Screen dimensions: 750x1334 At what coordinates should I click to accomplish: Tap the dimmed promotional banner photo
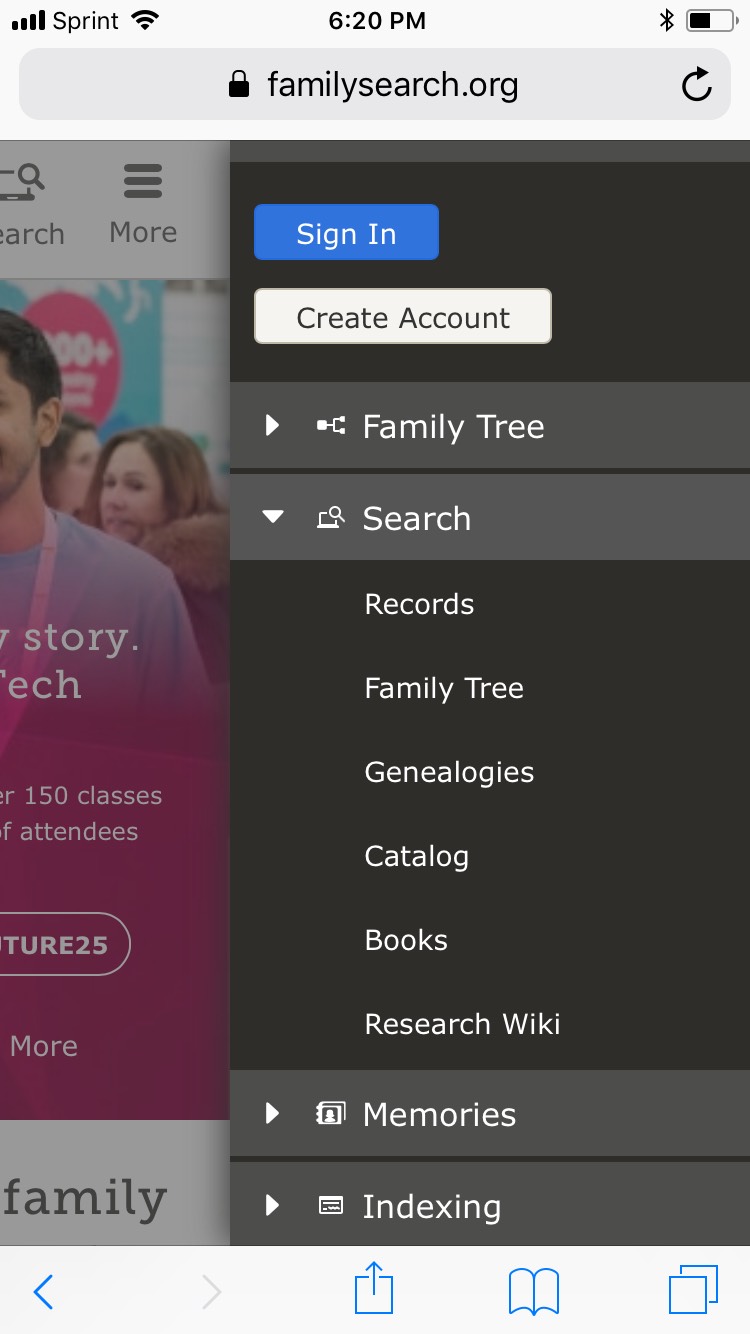coord(115,700)
